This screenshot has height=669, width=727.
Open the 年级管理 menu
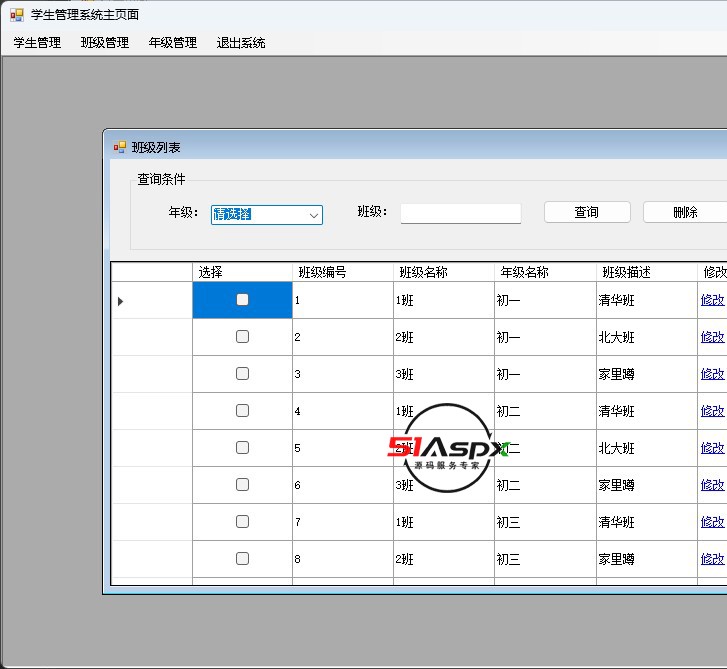[173, 43]
